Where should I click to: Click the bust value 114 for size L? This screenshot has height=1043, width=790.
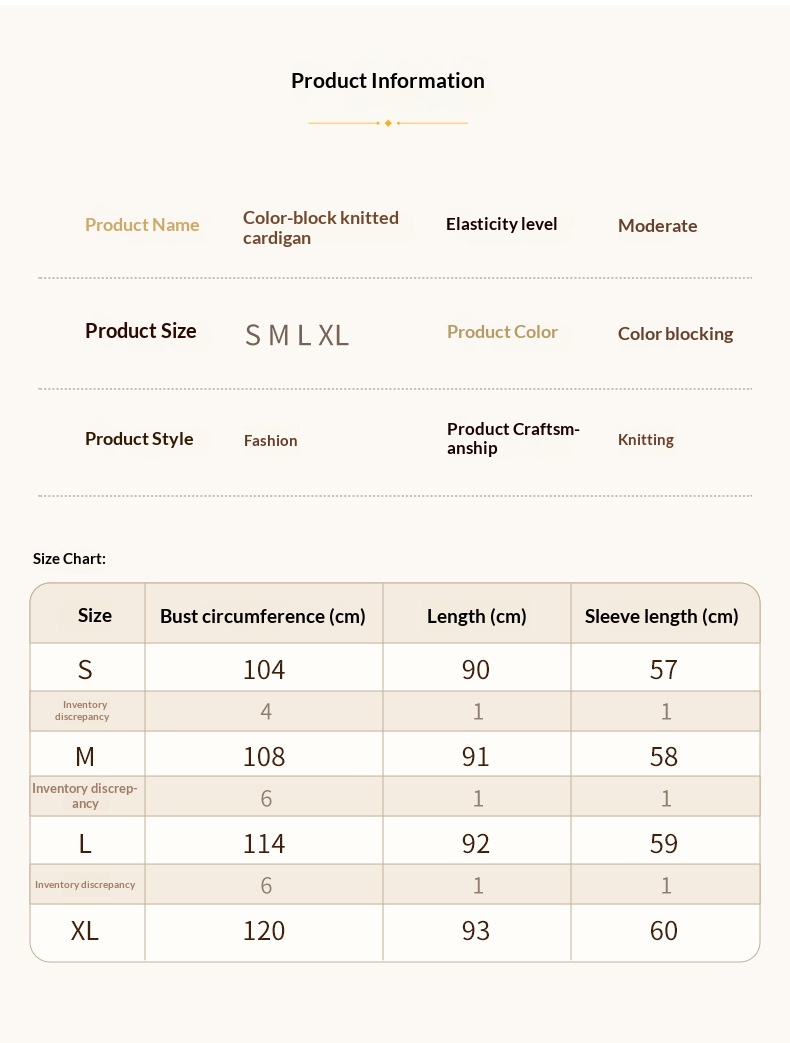pyautogui.click(x=263, y=843)
